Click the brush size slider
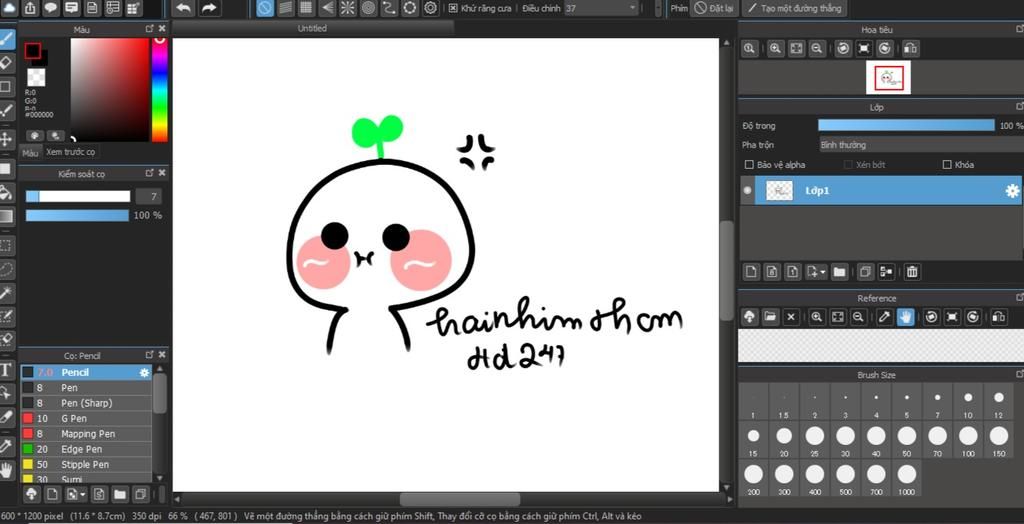Image resolution: width=1024 pixels, height=524 pixels. tap(78, 197)
